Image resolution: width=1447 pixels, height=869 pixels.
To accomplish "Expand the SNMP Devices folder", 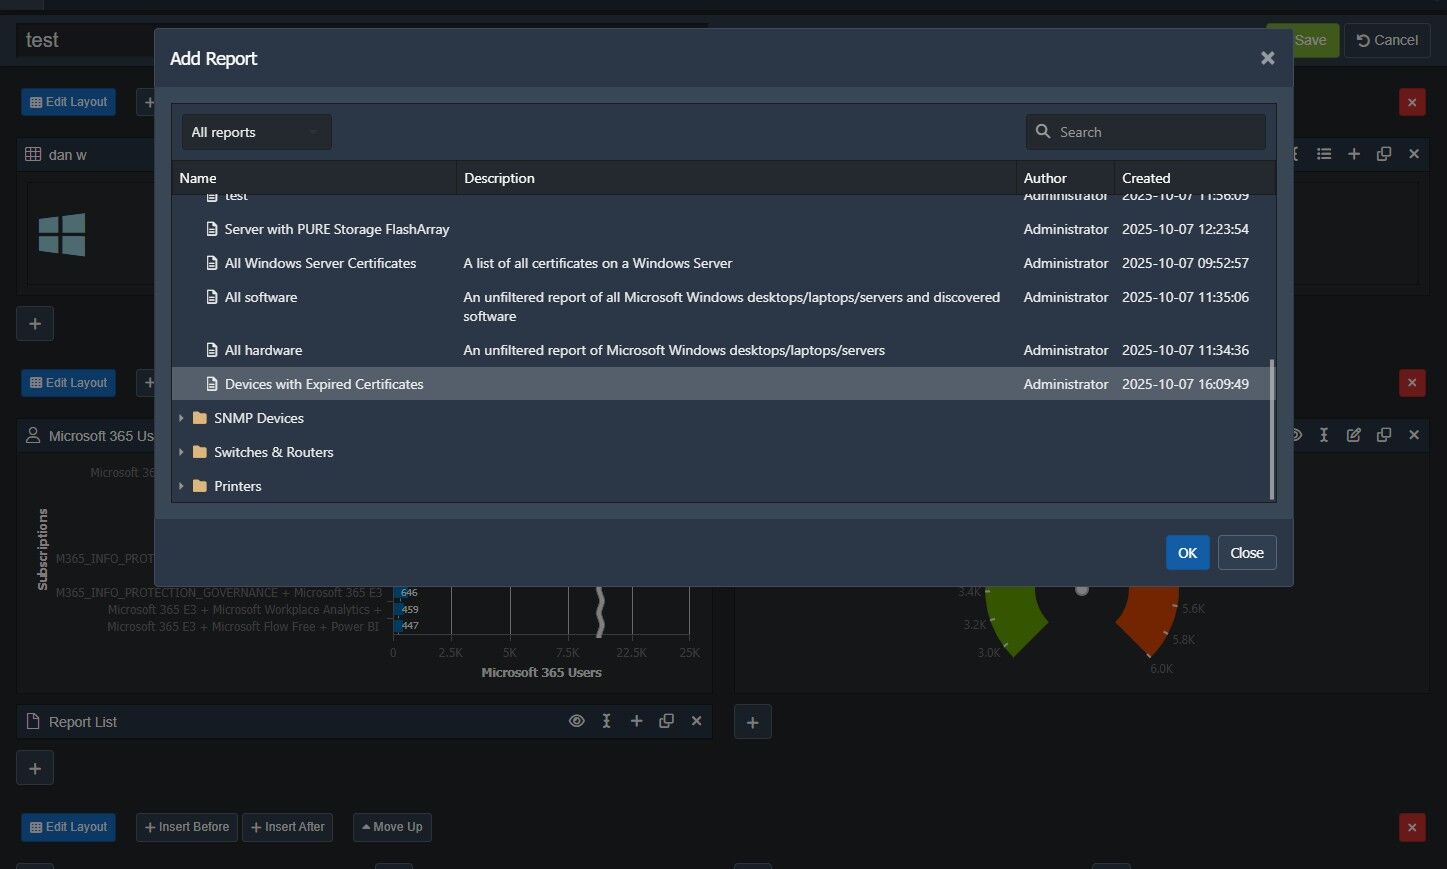I will 181,418.
